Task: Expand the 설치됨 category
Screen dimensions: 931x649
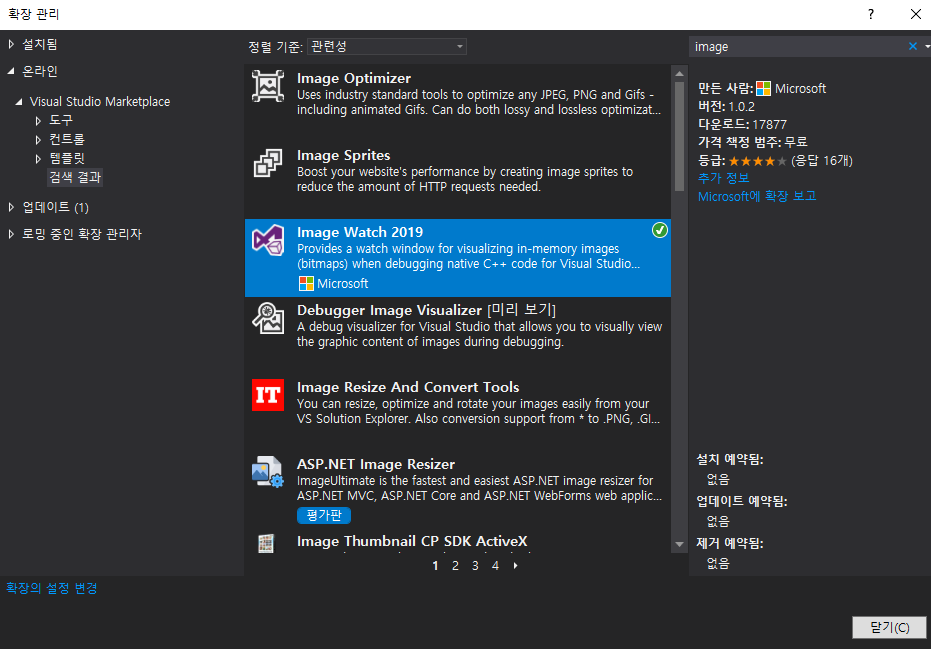Action: tap(11, 44)
